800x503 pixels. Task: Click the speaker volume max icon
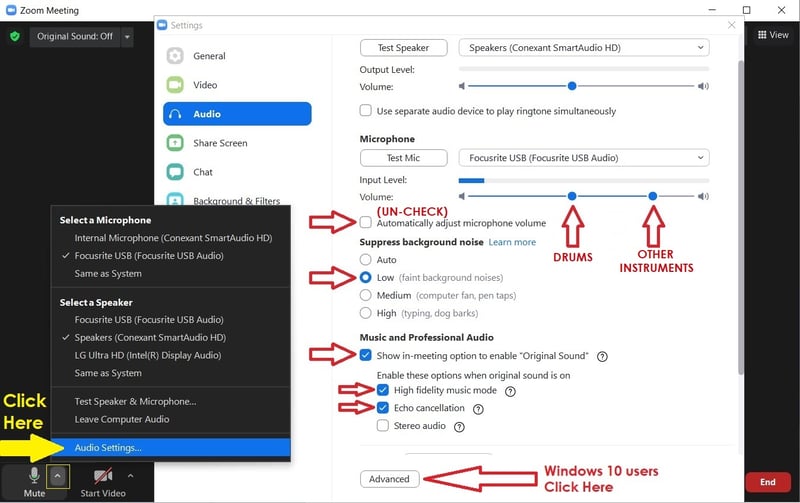[x=703, y=86]
